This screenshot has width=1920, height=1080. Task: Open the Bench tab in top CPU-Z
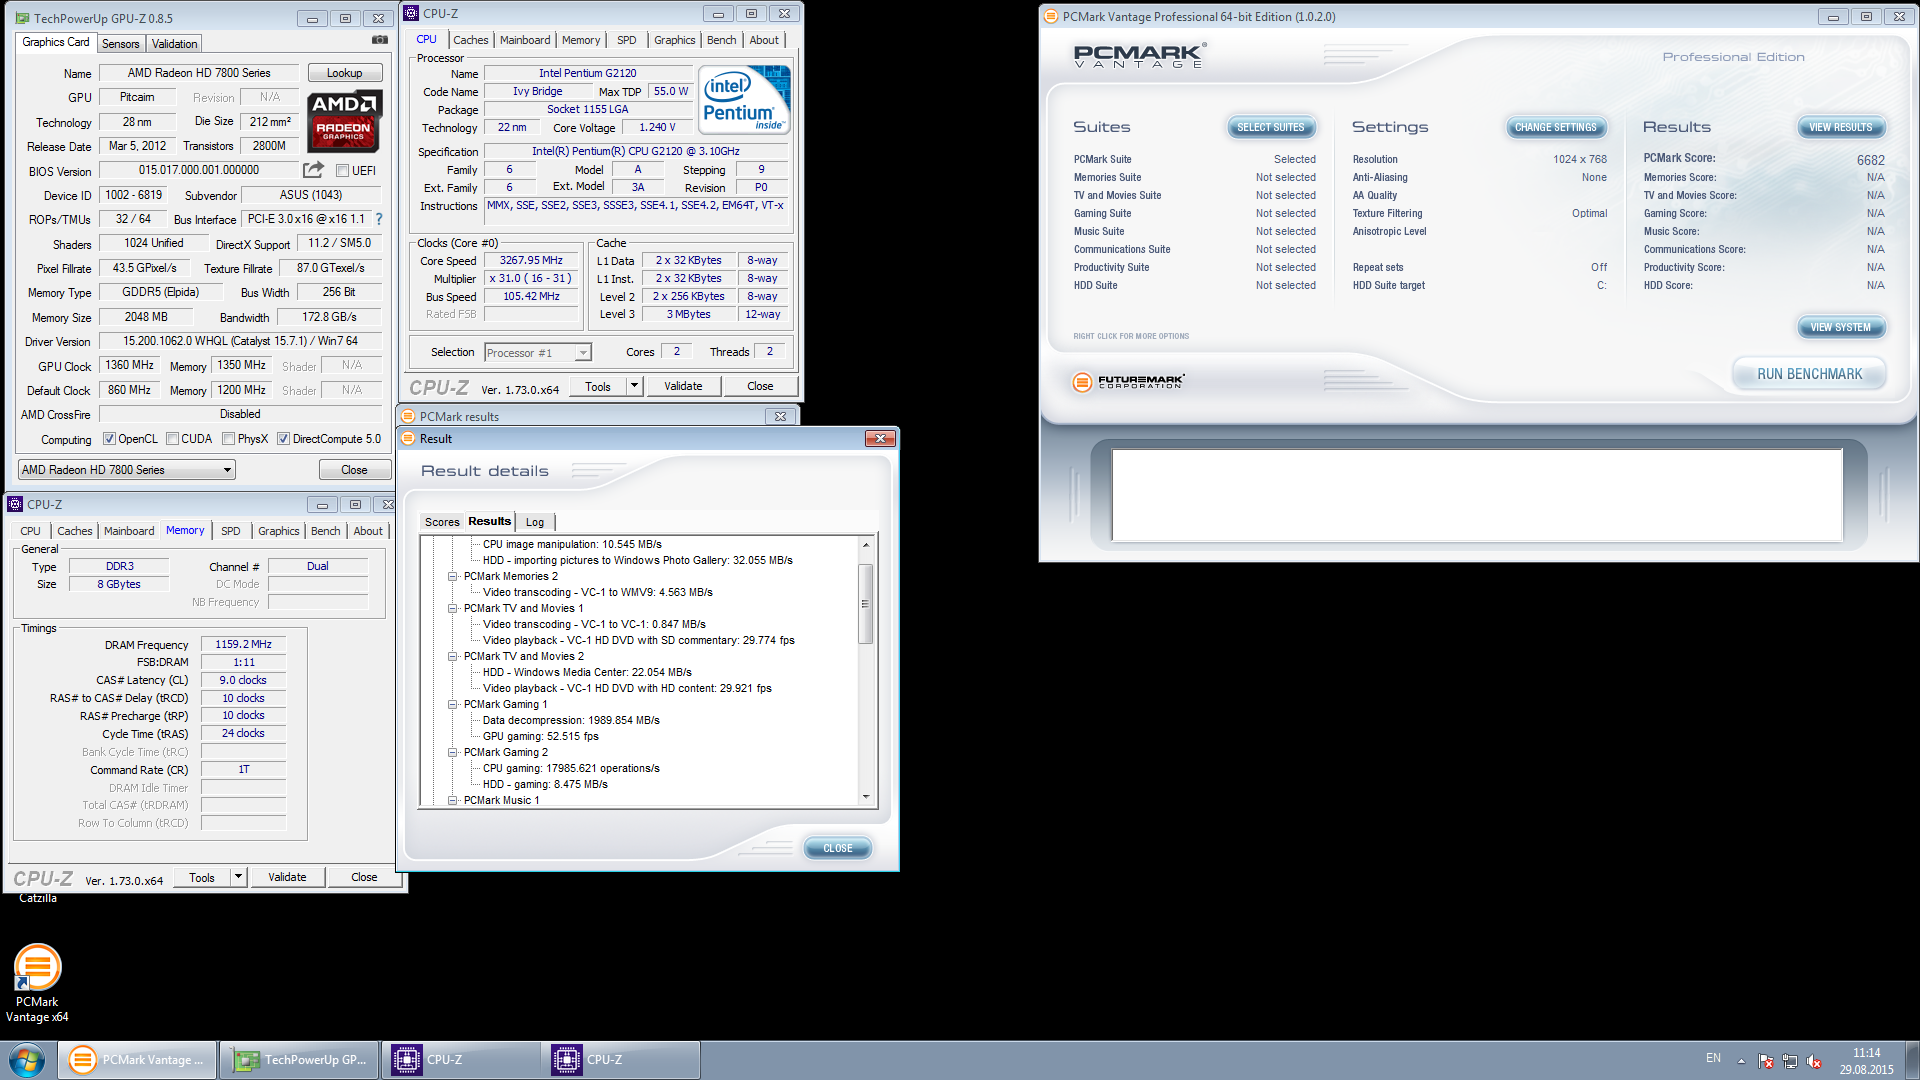(x=721, y=40)
